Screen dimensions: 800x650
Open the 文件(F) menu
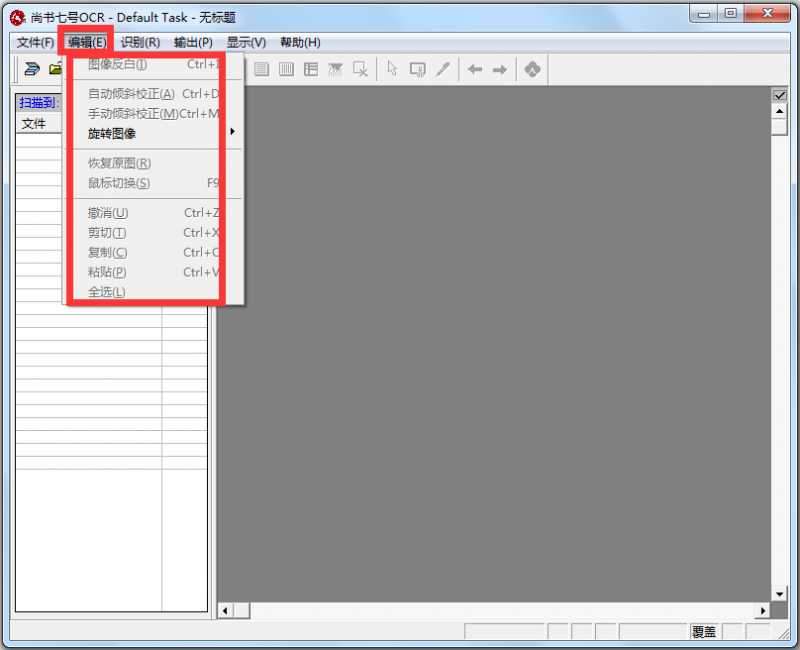point(35,42)
